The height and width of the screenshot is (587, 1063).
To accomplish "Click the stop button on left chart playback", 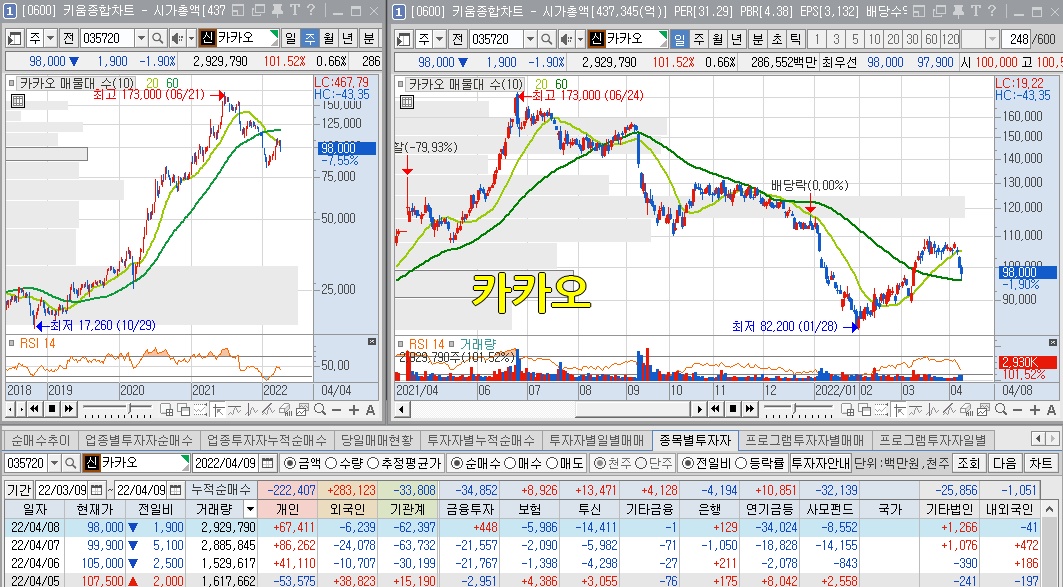I will click(x=52, y=409).
